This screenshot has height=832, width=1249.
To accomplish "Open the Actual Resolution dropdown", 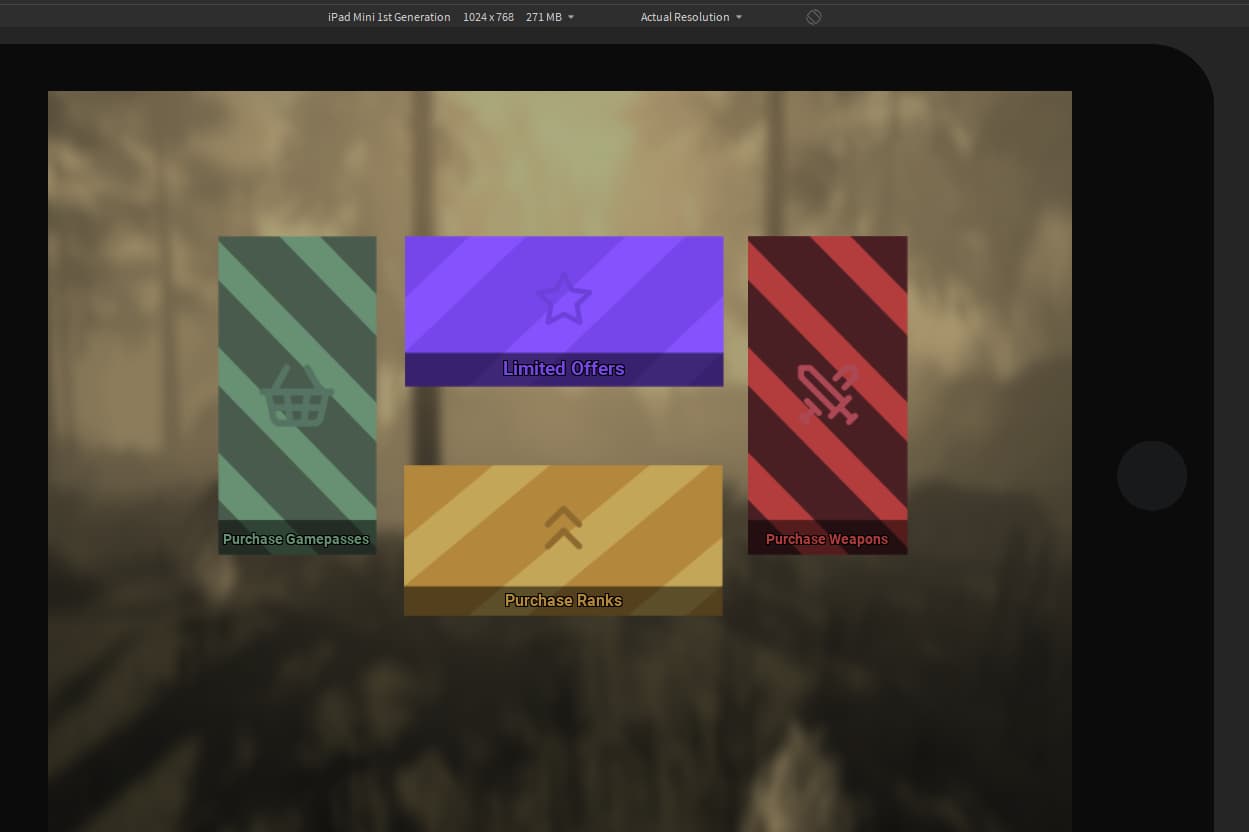I will tap(685, 17).
